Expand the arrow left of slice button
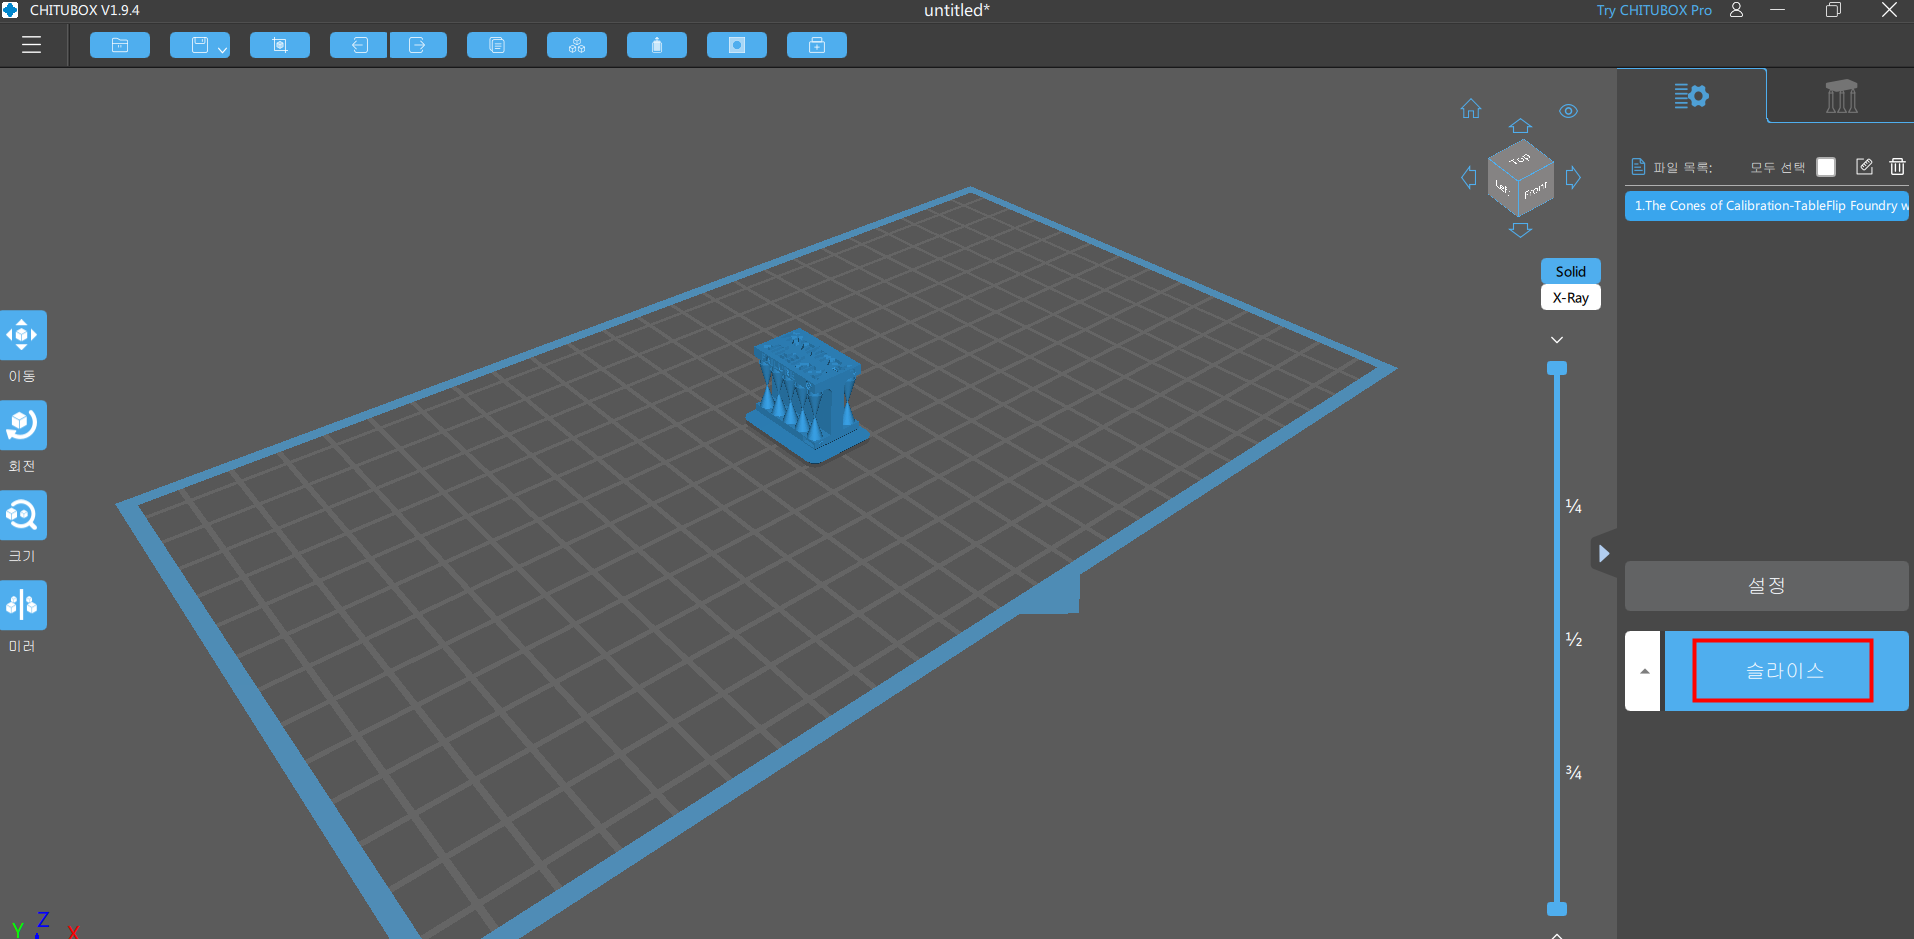 pos(1643,671)
